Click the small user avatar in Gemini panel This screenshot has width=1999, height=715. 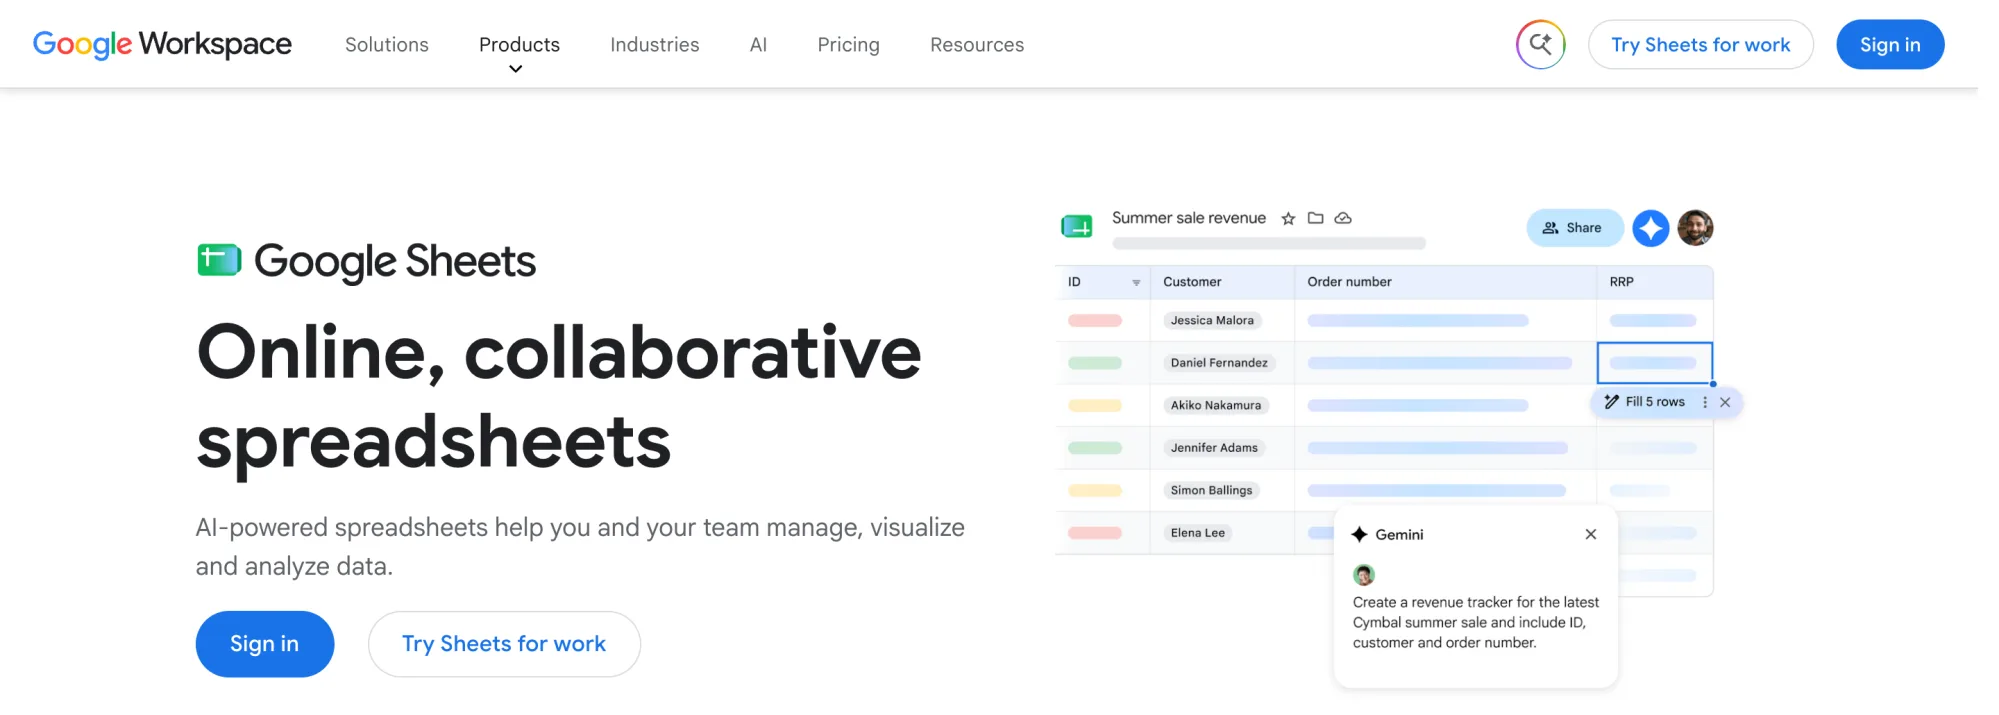(x=1364, y=575)
